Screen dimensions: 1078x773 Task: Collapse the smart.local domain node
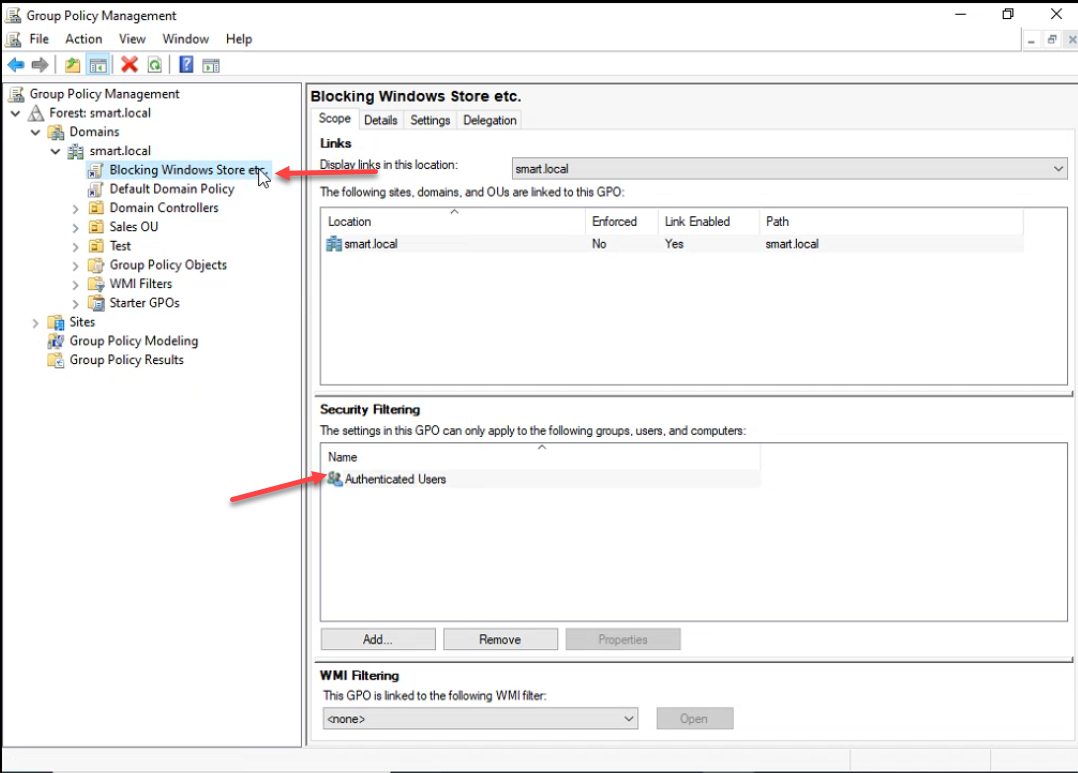coord(56,151)
